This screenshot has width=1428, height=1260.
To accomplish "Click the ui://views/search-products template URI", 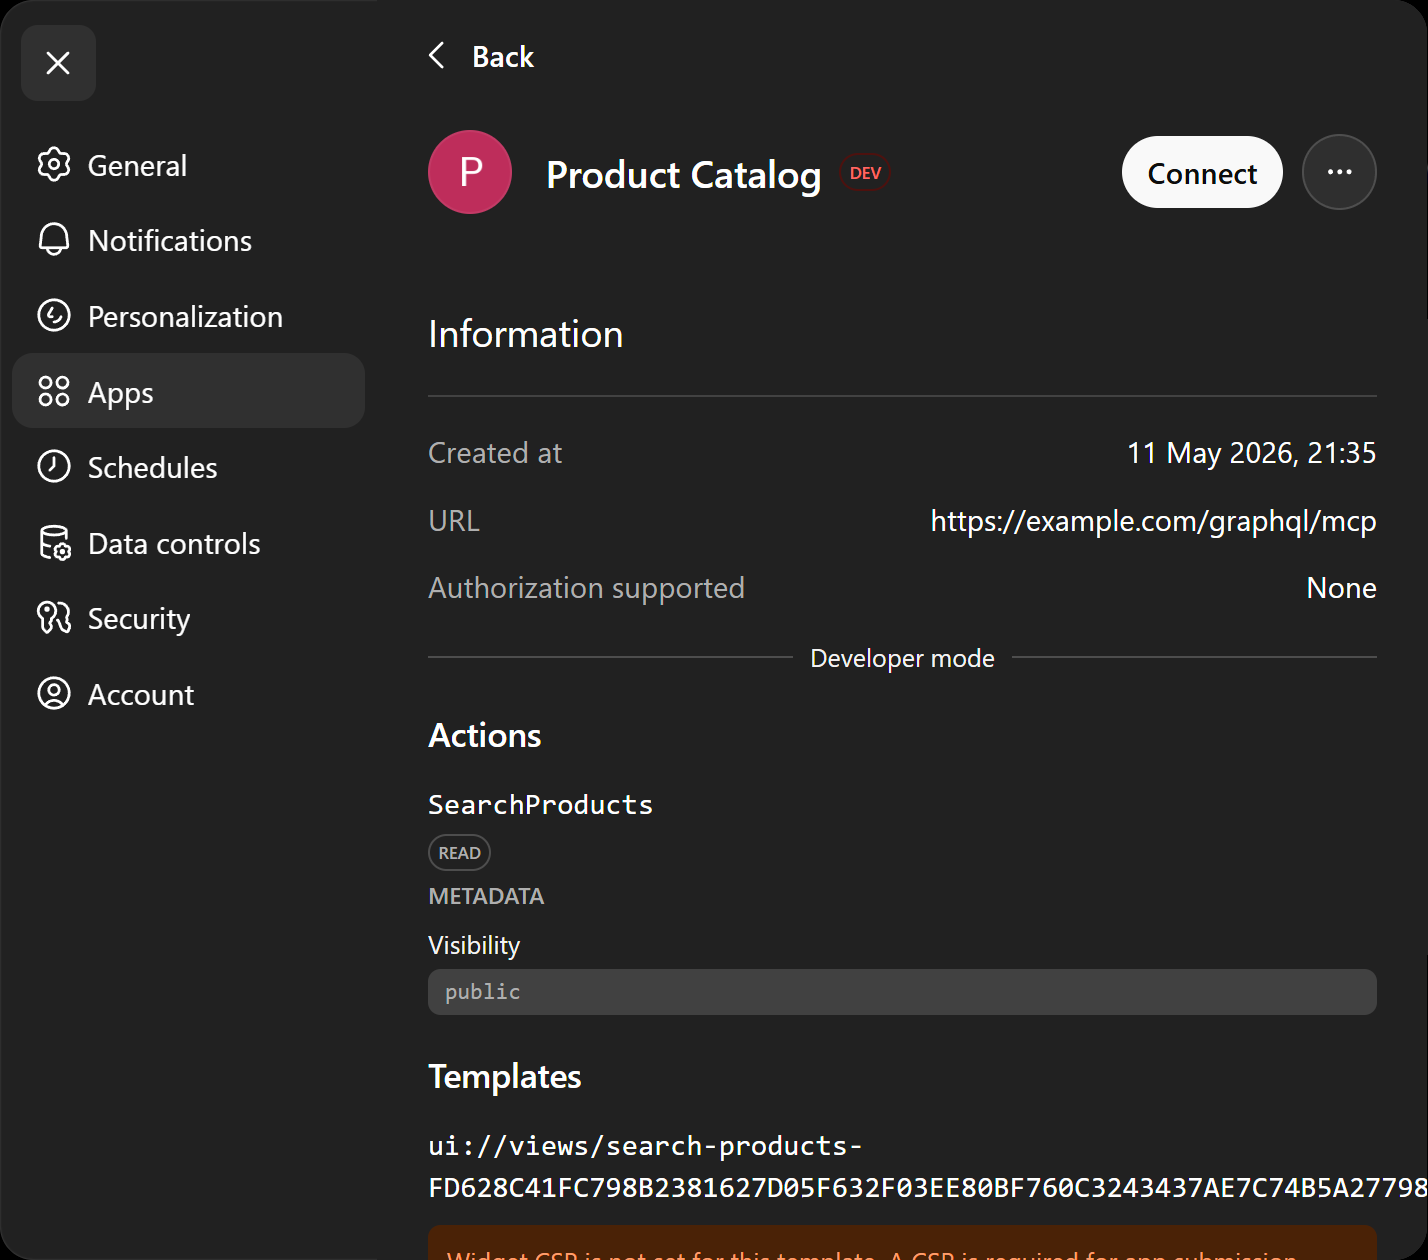I will point(928,1167).
